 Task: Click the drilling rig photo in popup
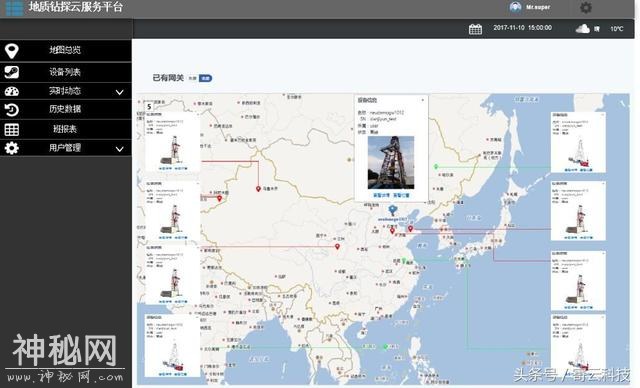[391, 162]
